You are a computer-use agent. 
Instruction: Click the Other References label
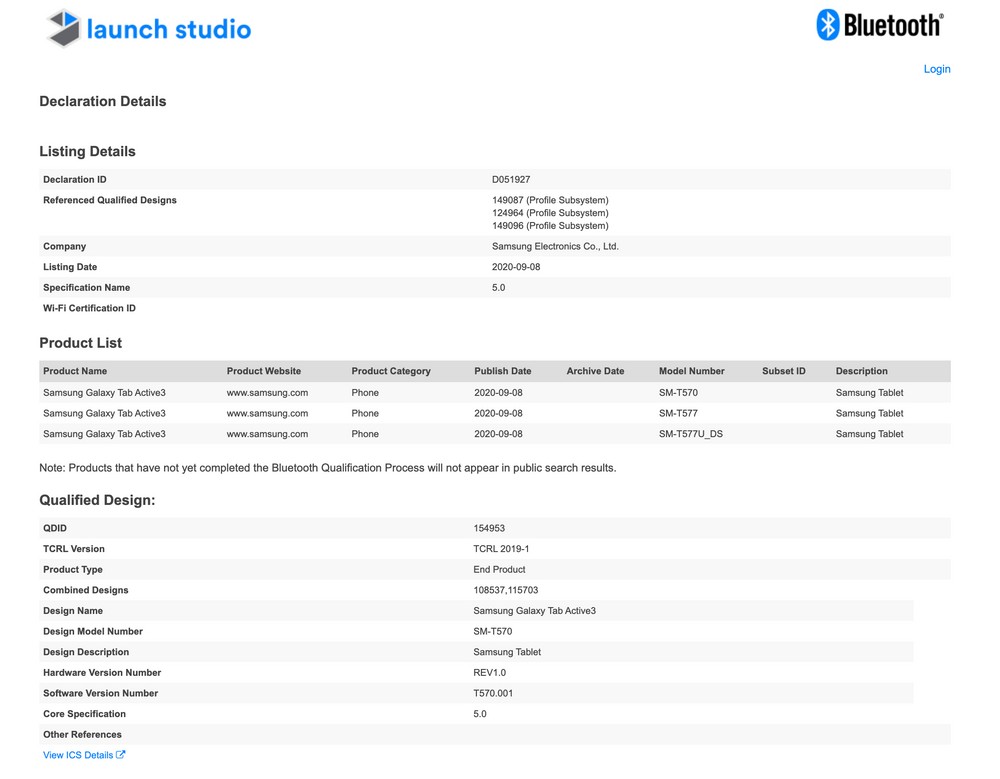tap(82, 734)
